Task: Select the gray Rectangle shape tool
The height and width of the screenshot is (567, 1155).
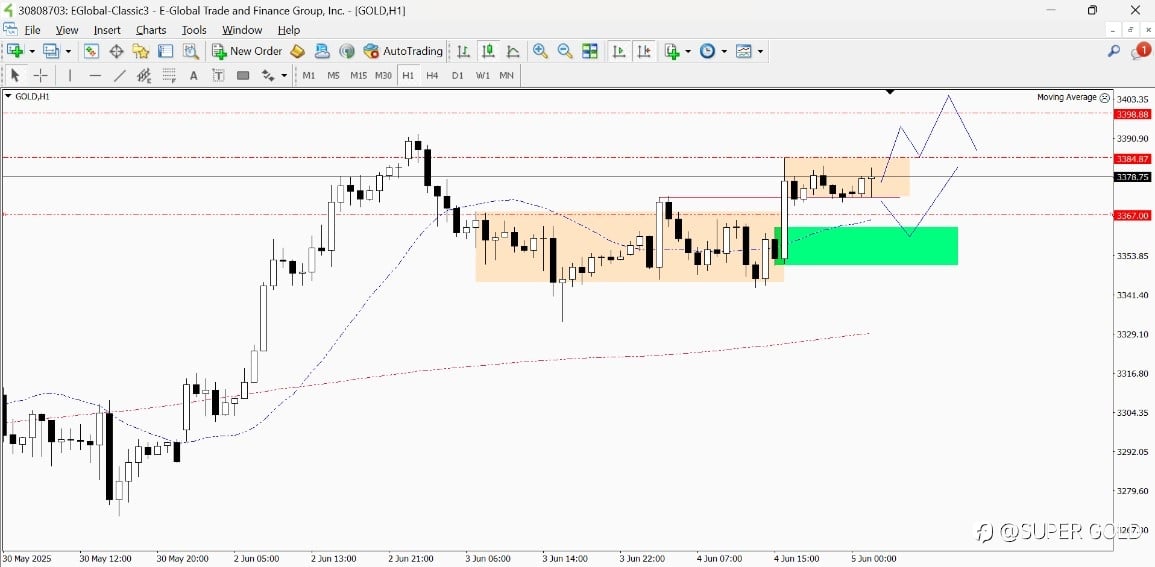Action: pos(243,75)
